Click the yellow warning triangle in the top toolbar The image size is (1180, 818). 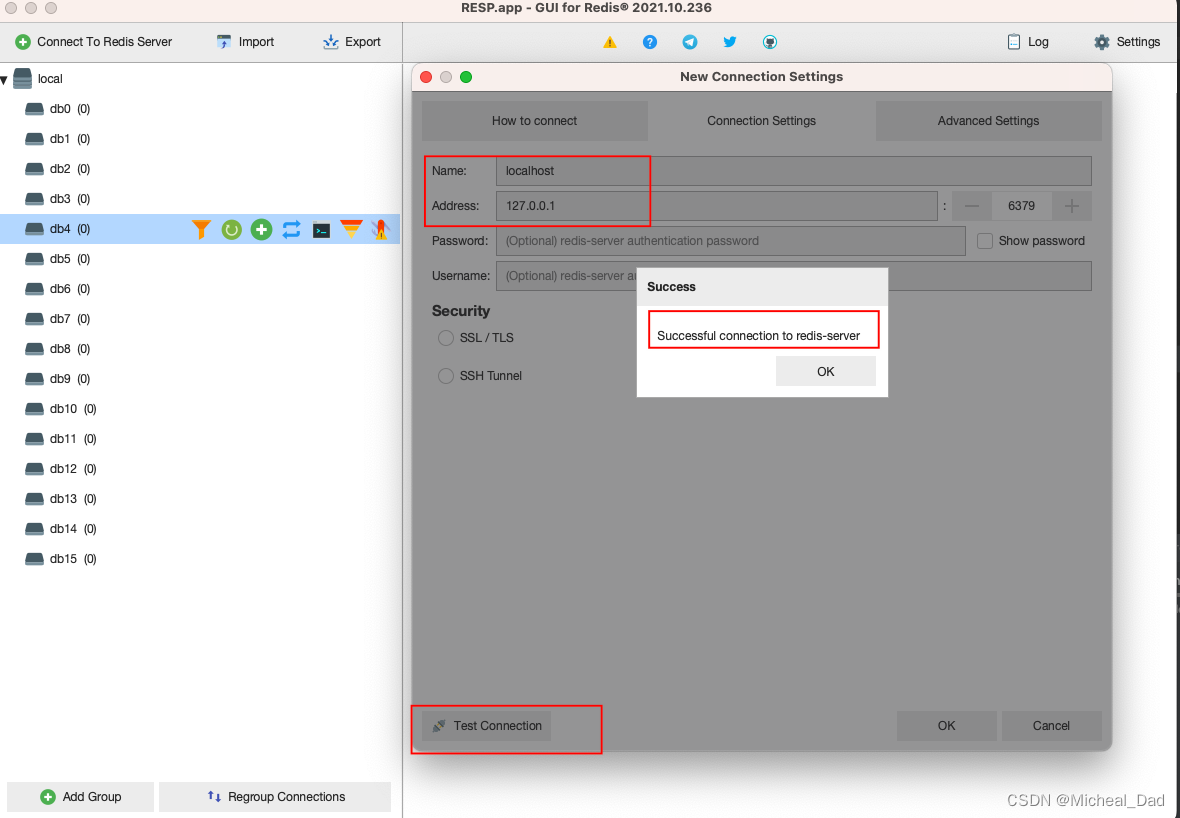pos(610,42)
